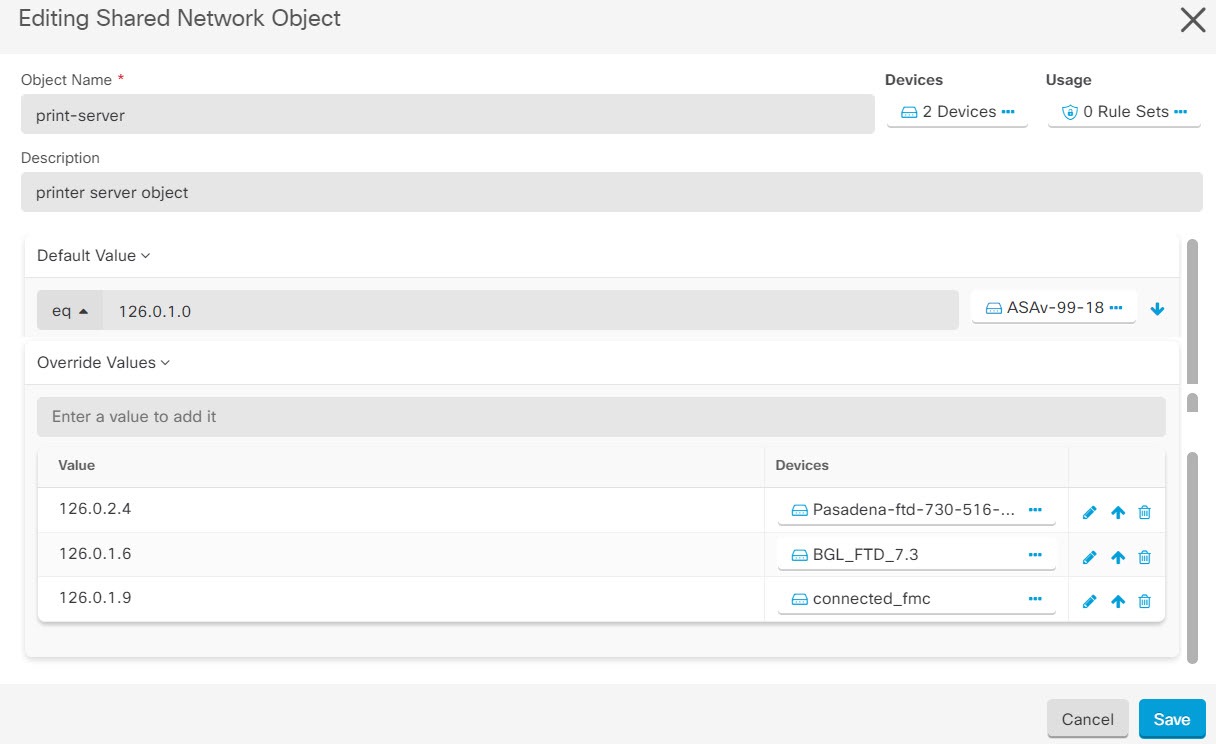Delete the 126.0.2.4 override row

click(1144, 511)
